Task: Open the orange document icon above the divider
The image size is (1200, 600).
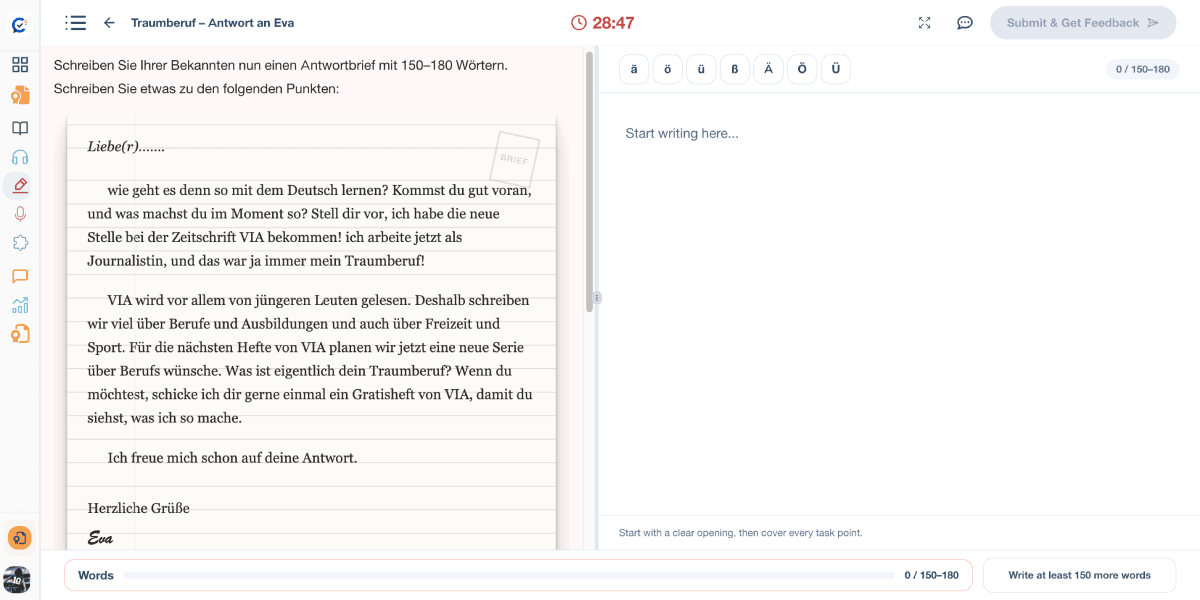Action: click(20, 334)
